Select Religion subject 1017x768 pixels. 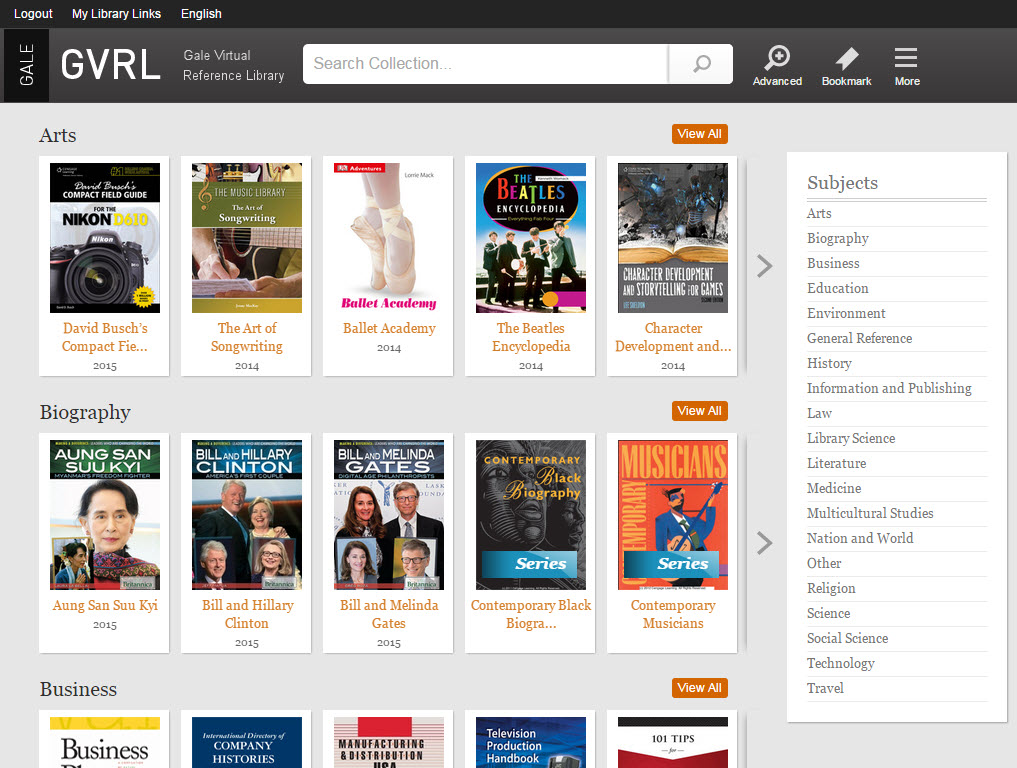[x=831, y=588]
